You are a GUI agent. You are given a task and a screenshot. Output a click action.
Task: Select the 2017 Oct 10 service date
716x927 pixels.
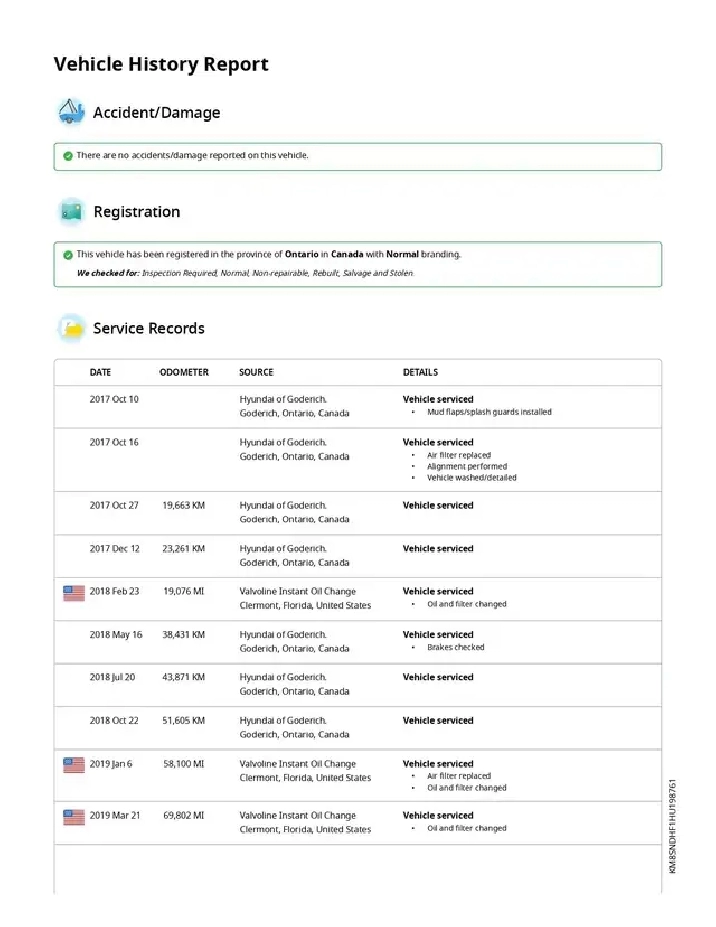114,399
